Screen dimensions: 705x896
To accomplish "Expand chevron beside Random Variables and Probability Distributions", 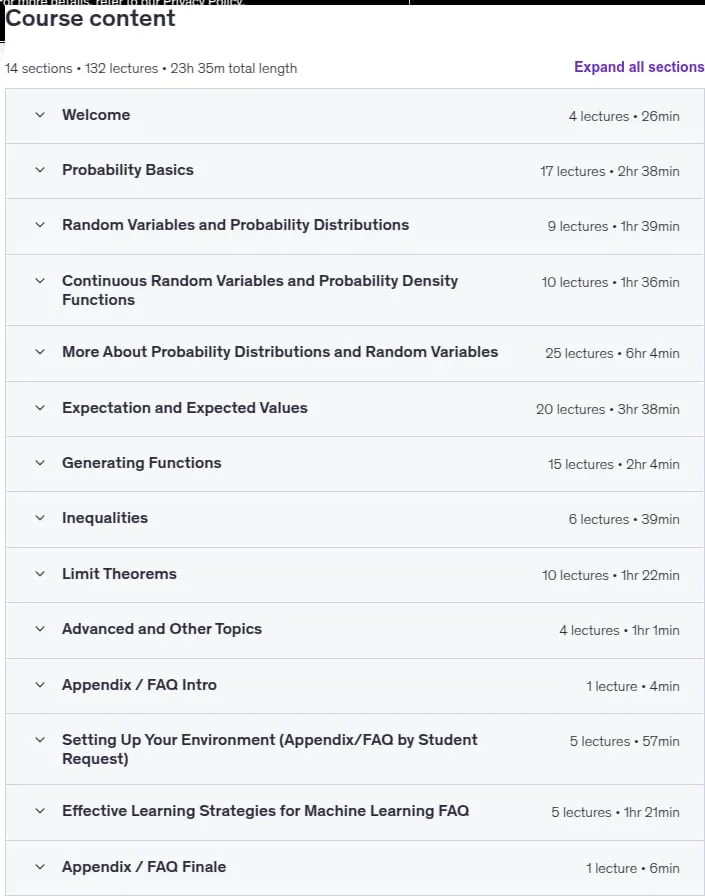I will [x=40, y=225].
